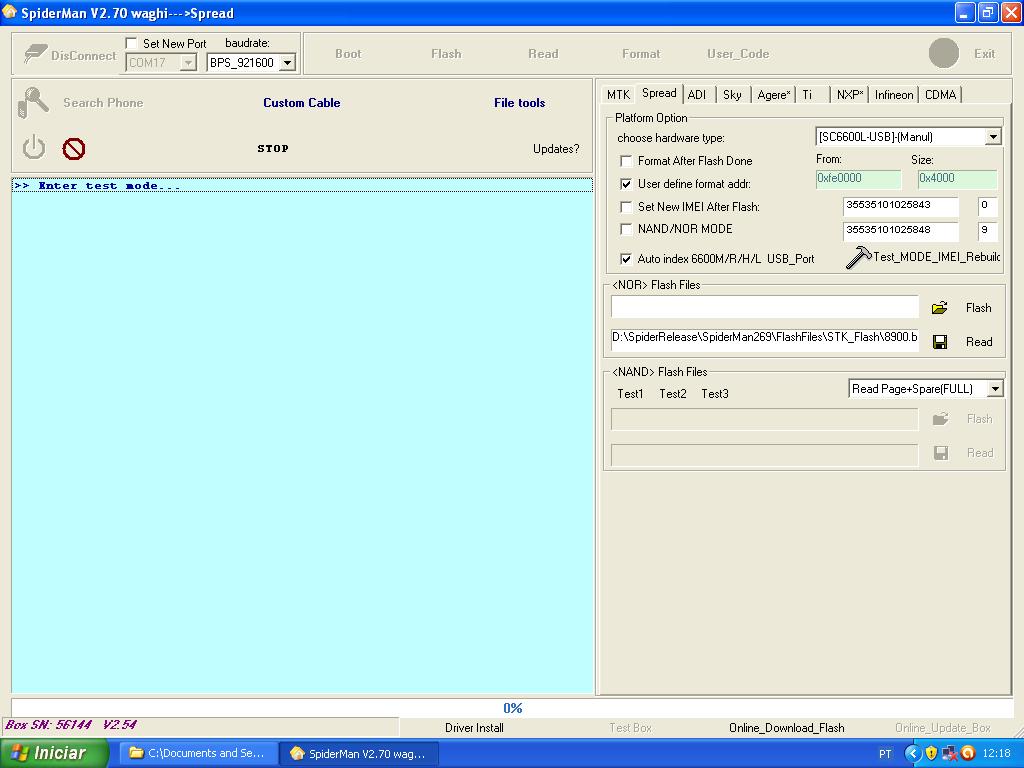The image size is (1024, 768).
Task: Click the Test_MODE_IMEI_Rebuild hammer icon
Action: pyautogui.click(x=858, y=257)
